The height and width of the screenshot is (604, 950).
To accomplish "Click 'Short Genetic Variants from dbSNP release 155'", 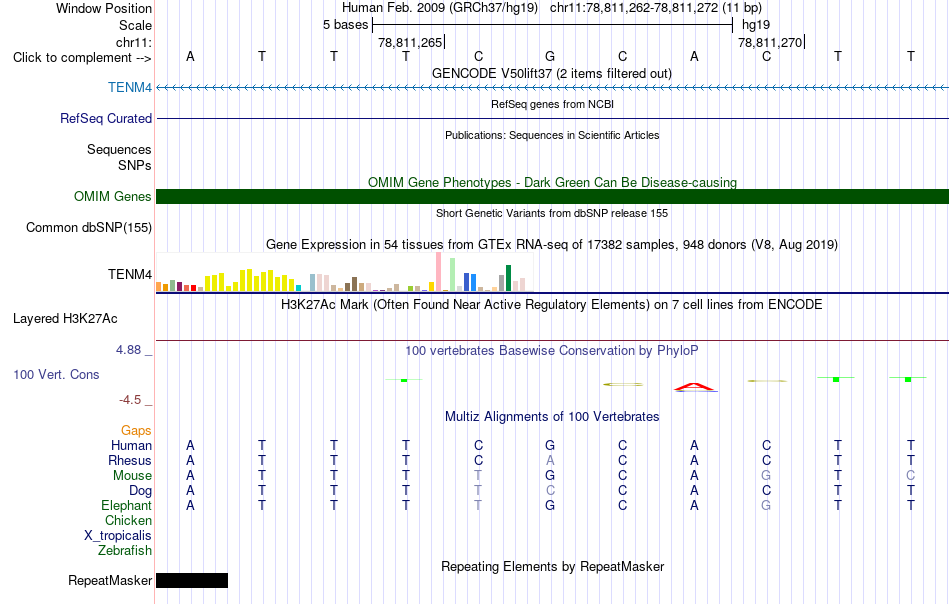I will click(552, 213).
